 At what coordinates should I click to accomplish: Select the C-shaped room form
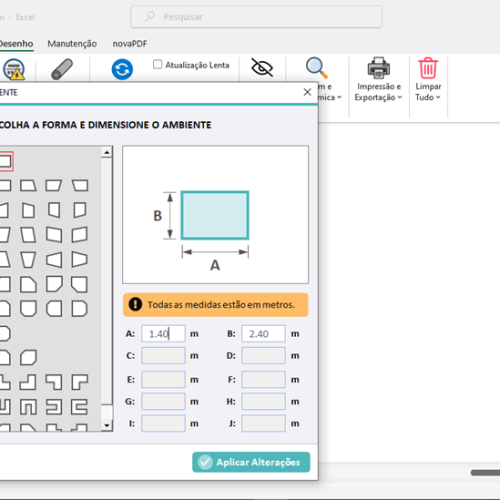[x=79, y=407]
